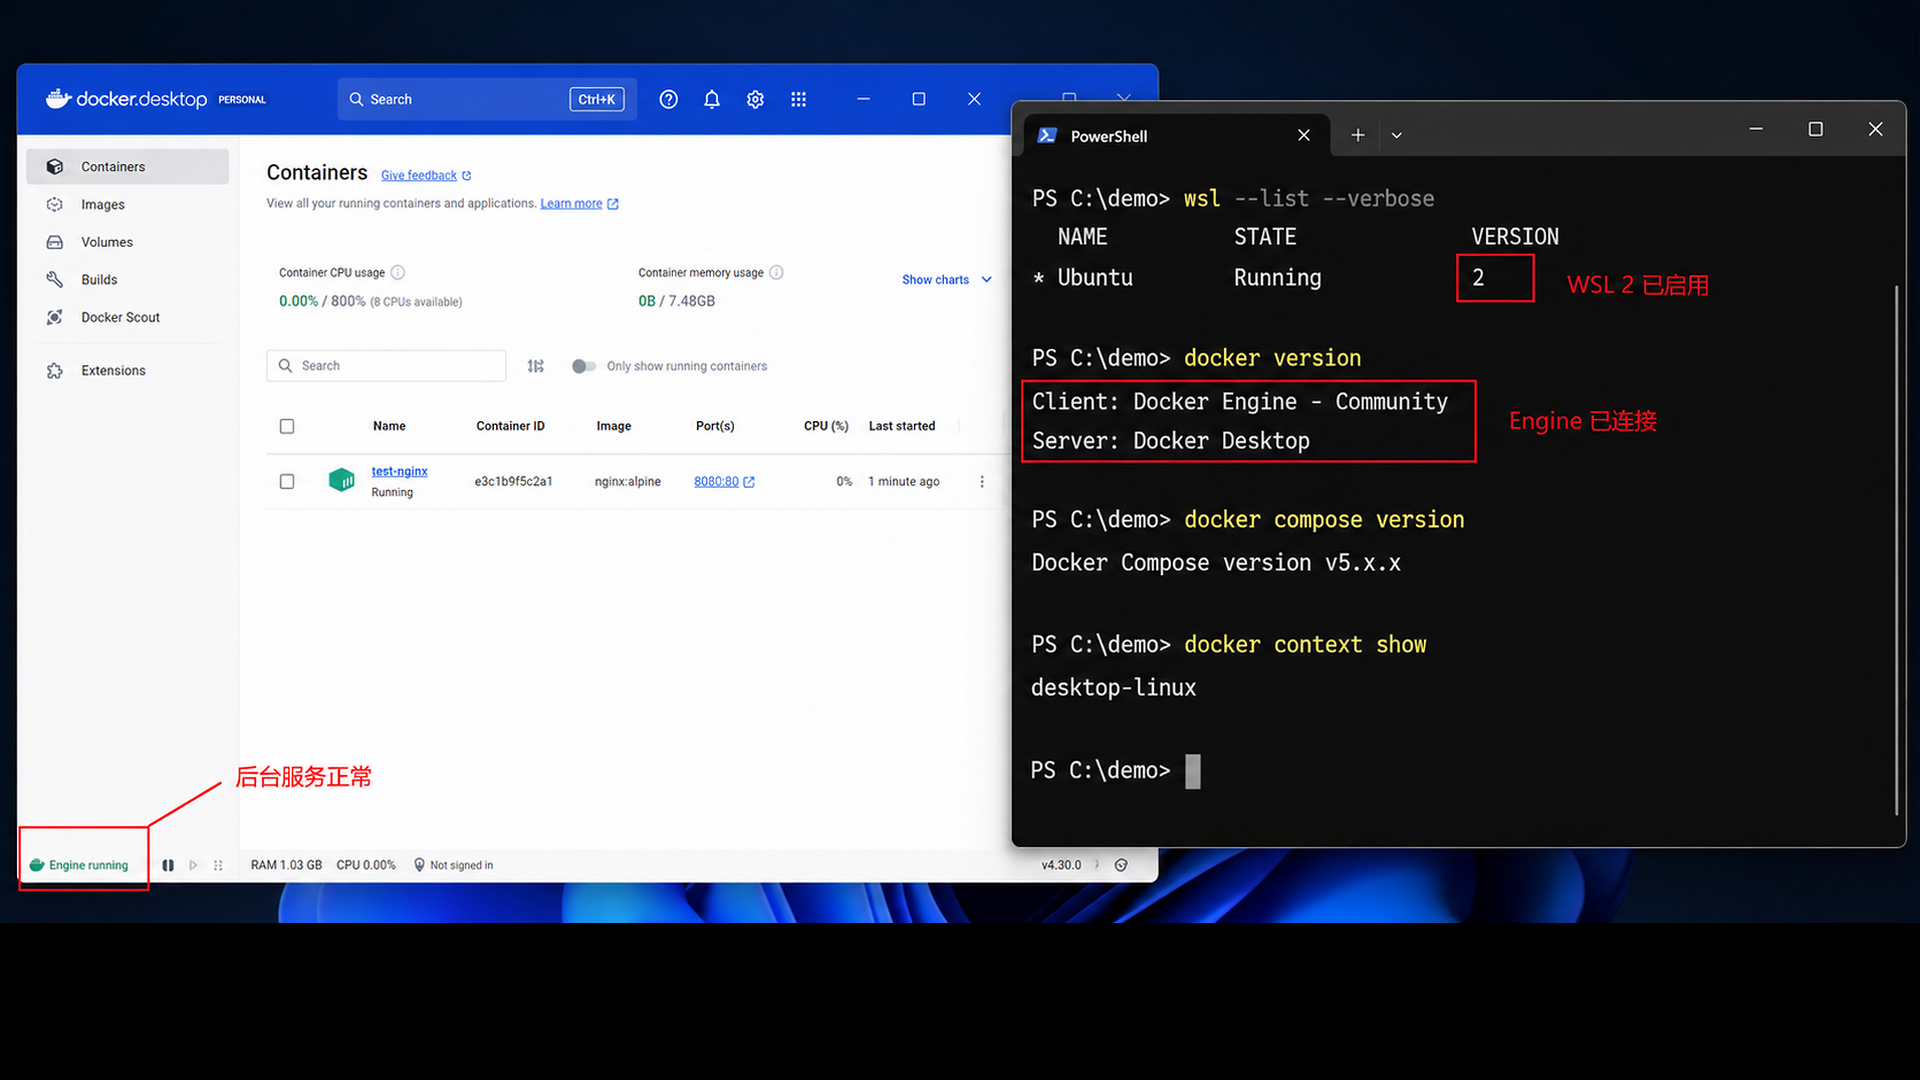
Task: Check the test-nginx row checkbox
Action: pos(287,481)
